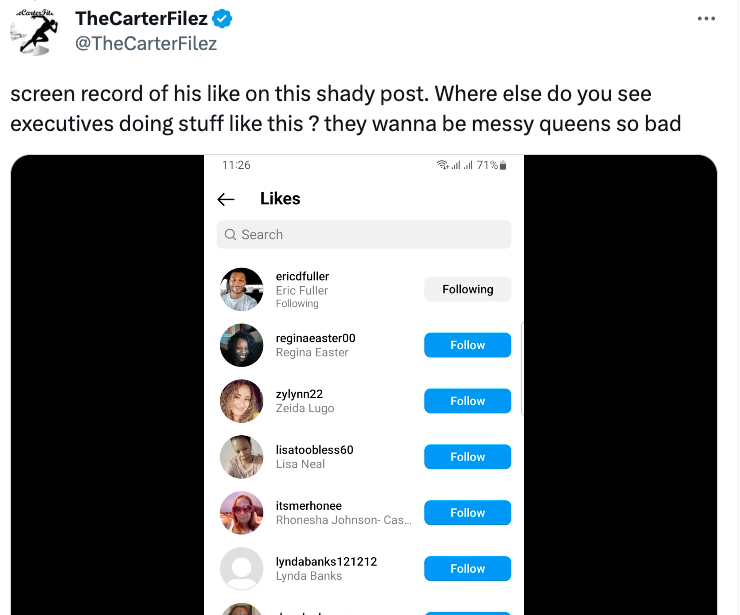Open lisatoobless60's profile picture
This screenshot has height=615, width=740.
(241, 457)
